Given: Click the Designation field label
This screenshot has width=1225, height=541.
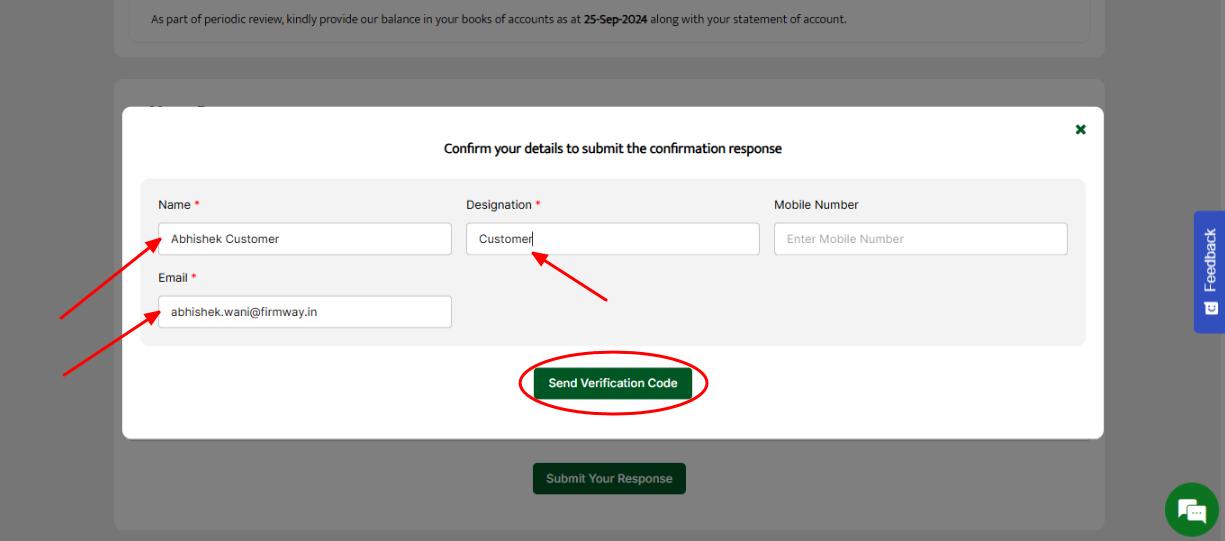Looking at the screenshot, I should tap(498, 205).
